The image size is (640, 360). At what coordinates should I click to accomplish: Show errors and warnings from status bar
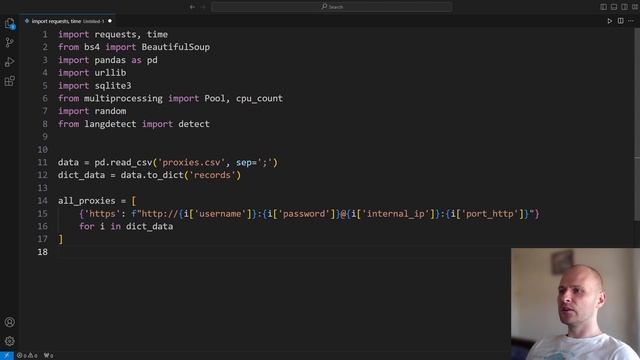tap(27, 356)
